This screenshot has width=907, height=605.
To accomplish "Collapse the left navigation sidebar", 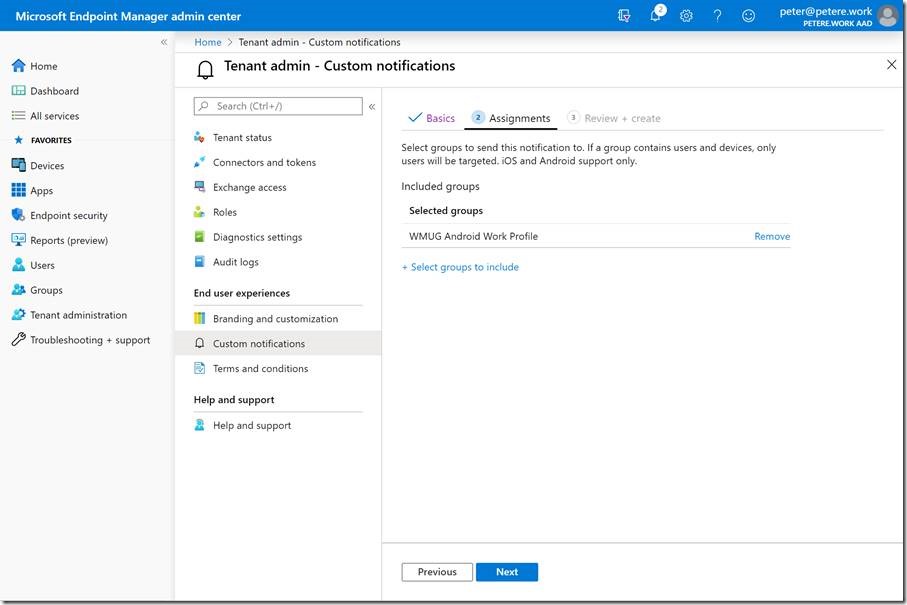I will coord(164,42).
